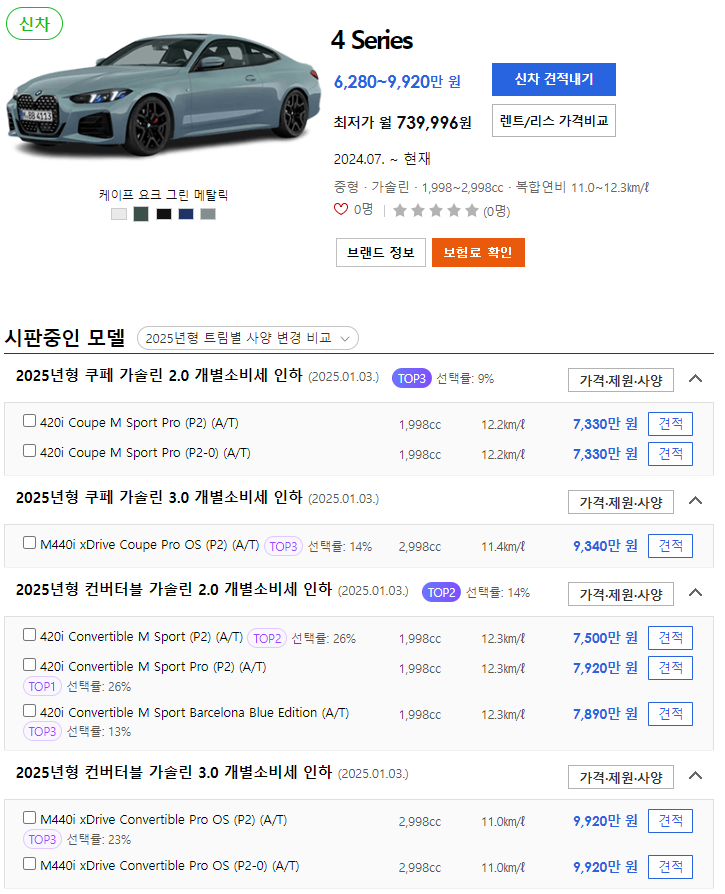This screenshot has height=894, width=725.
Task: Click the TOP2 badge beside 420i Convertible M Sport
Action: click(x=267, y=639)
